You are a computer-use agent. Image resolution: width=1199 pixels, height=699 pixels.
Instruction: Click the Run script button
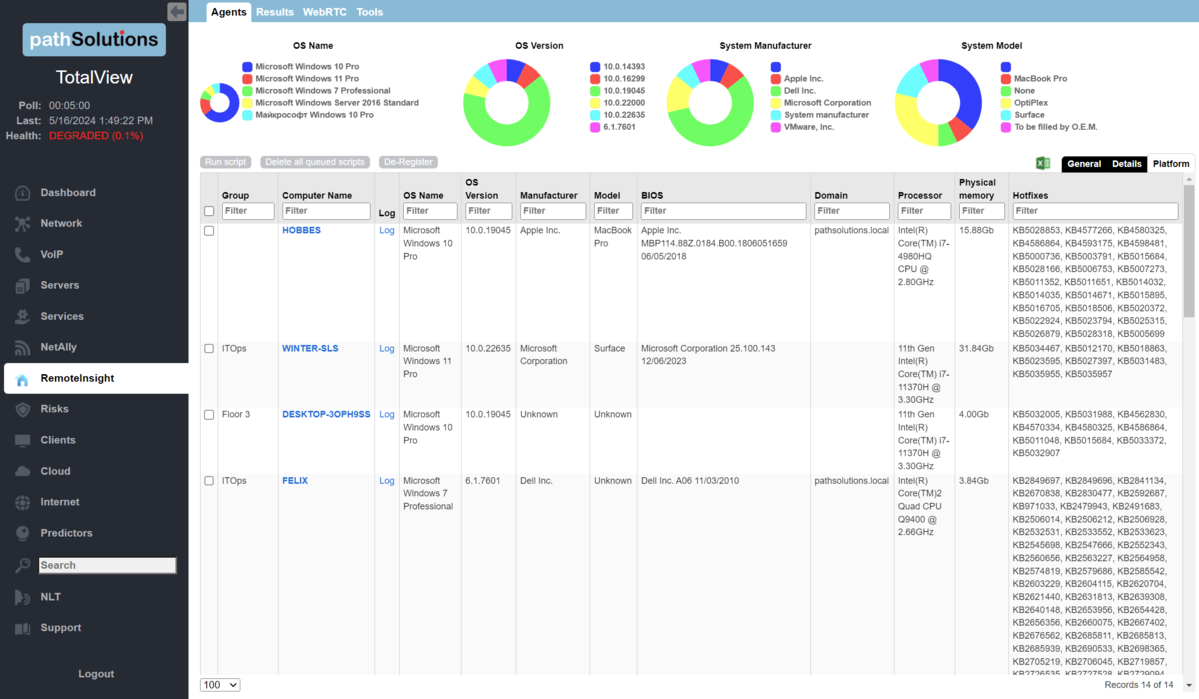point(225,162)
